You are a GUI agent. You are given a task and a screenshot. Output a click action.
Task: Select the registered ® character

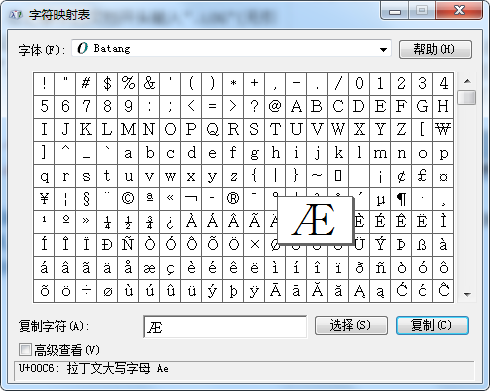coord(233,199)
